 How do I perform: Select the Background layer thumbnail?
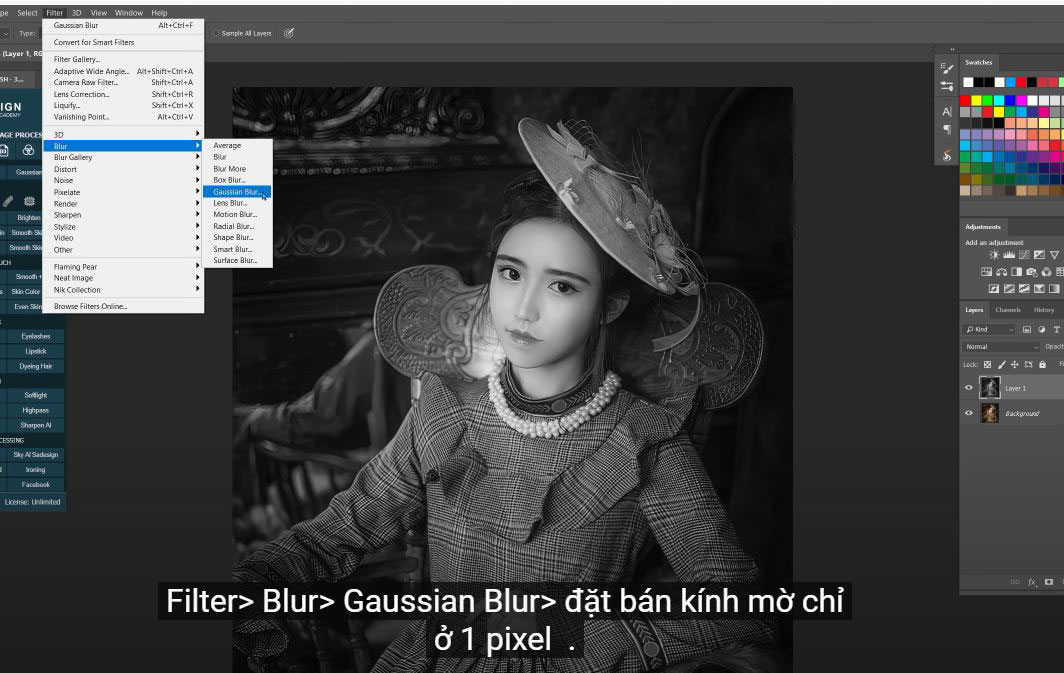pos(989,413)
